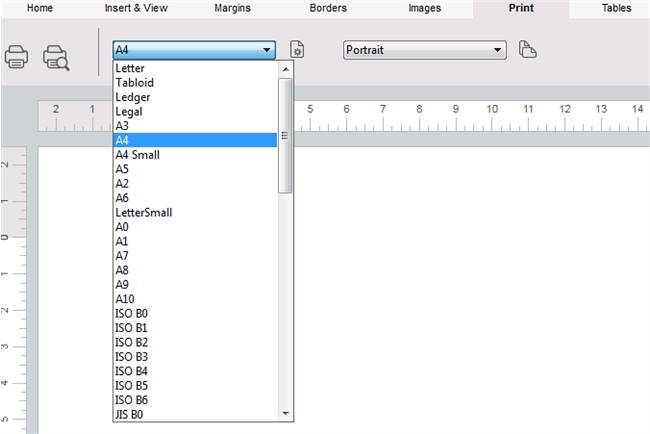Click scroll up arrow in paper list
The width and height of the screenshot is (650, 434).
coord(285,69)
